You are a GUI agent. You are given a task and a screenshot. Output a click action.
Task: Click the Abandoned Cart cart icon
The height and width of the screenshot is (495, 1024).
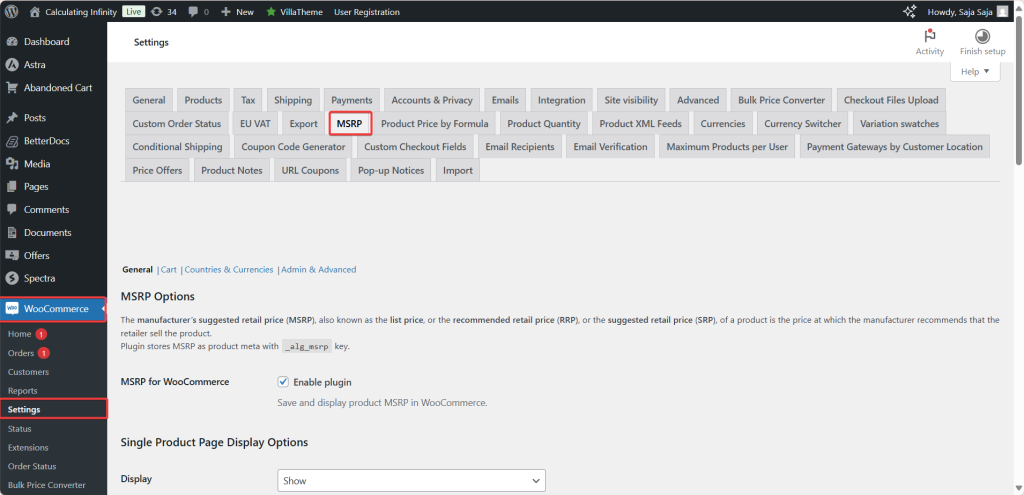coord(12,88)
